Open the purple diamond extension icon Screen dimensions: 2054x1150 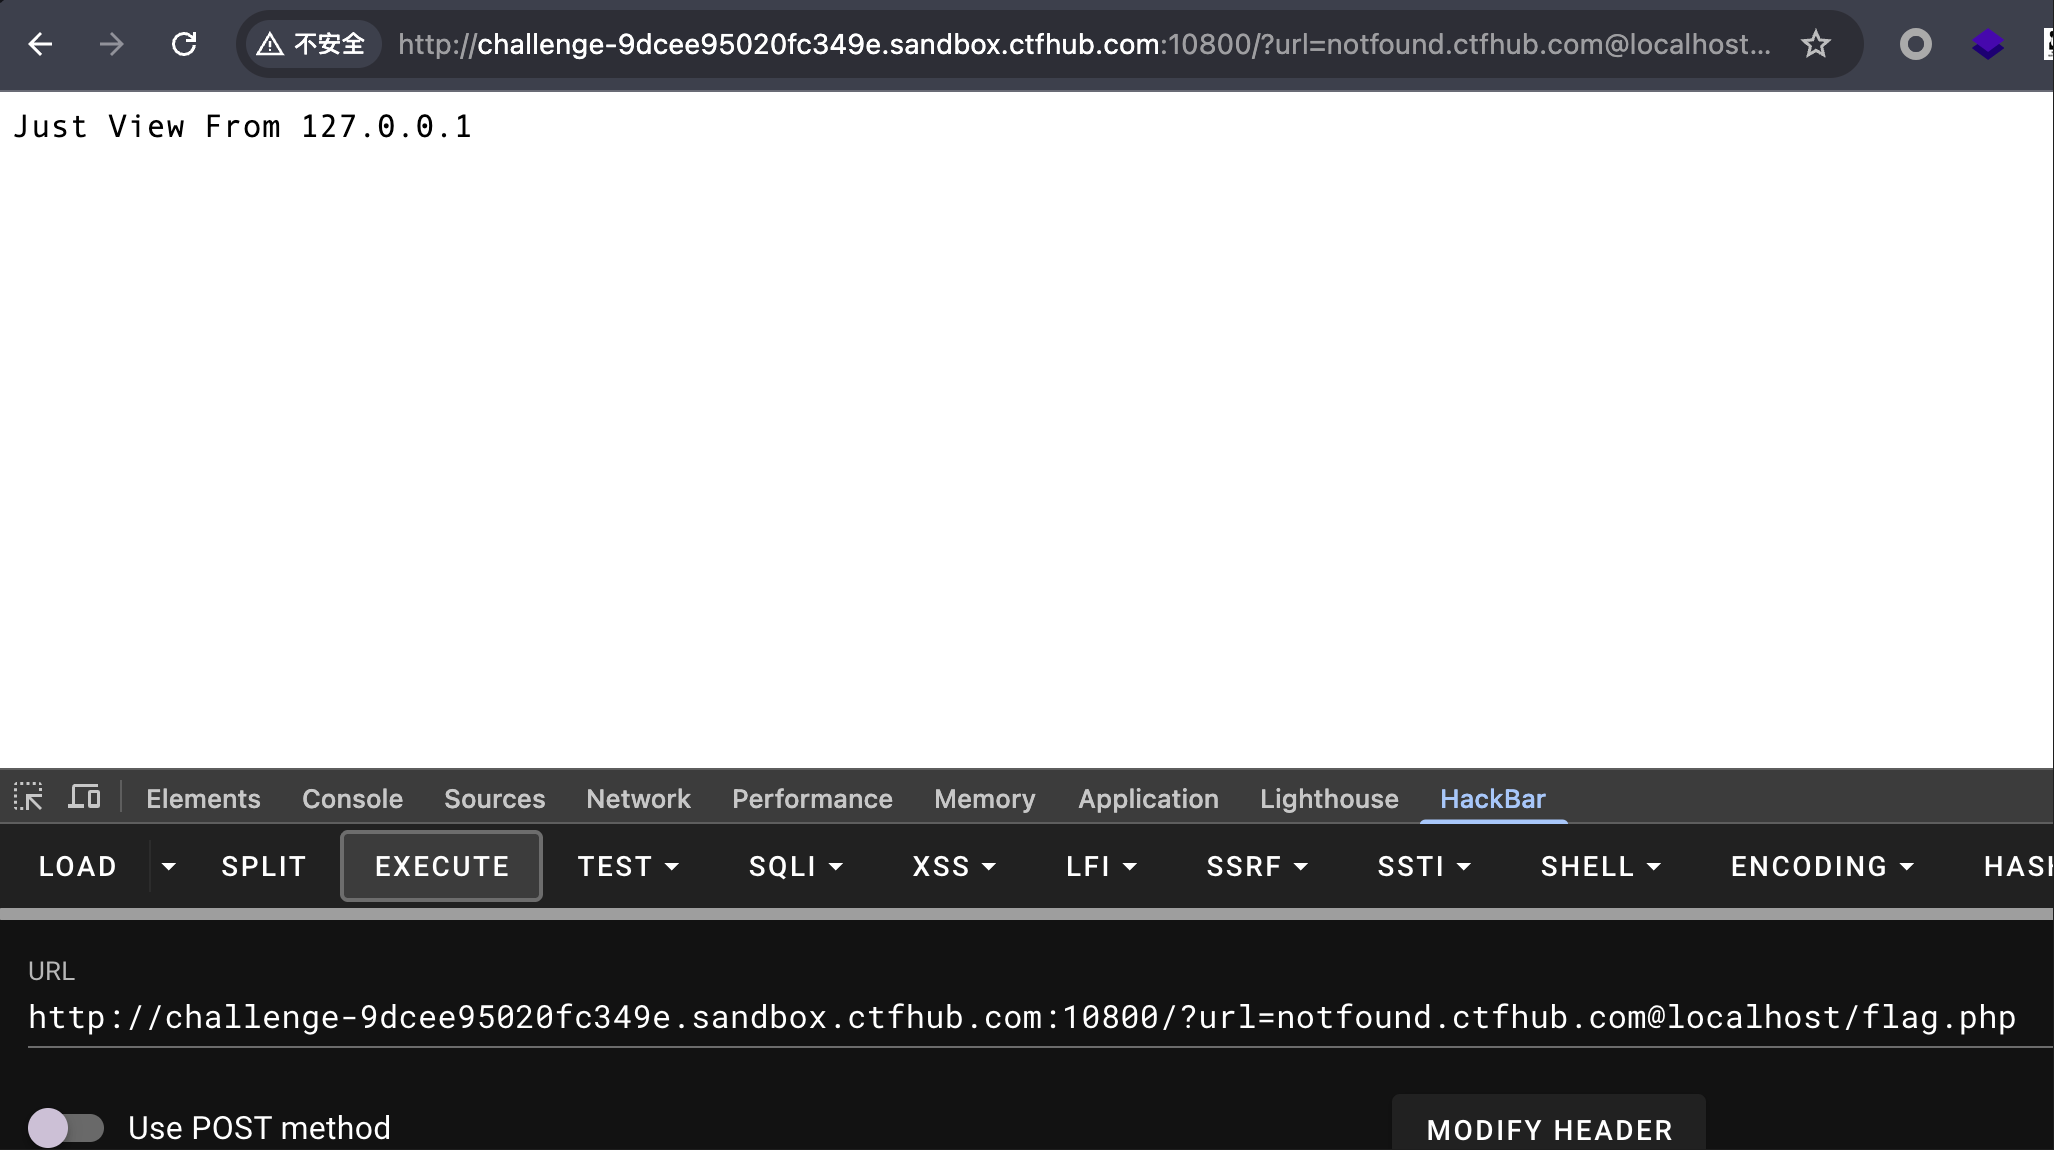1987,44
